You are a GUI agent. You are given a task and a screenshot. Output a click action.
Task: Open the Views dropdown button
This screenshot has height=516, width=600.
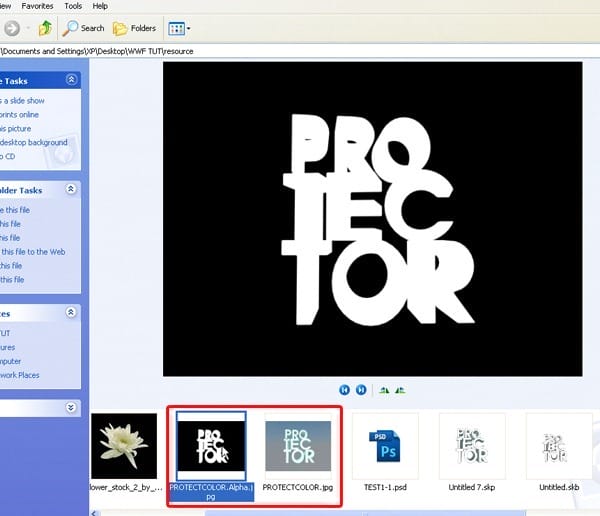click(x=179, y=28)
